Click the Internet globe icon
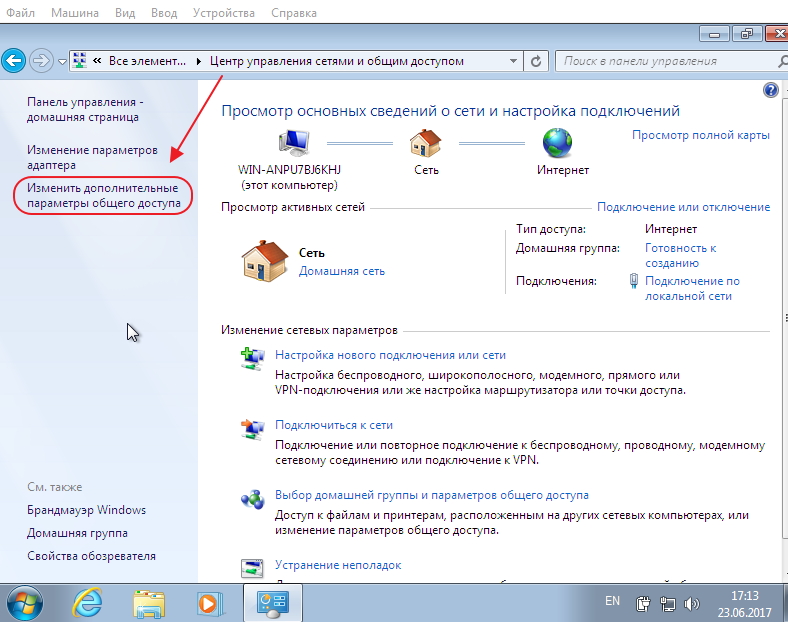Screen dimensions: 788x622 pyautogui.click(x=557, y=143)
